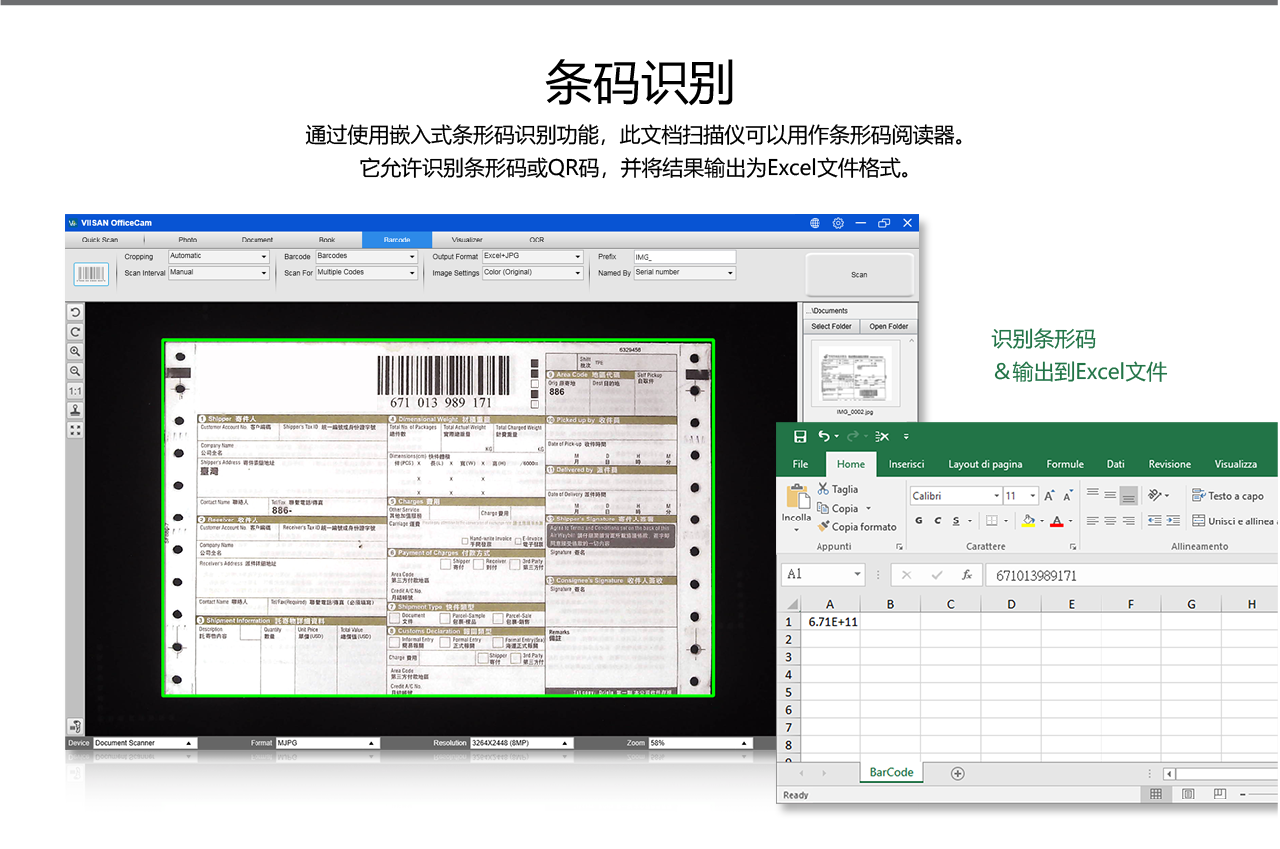Click the Select Folder button
This screenshot has height=849, width=1280.
pos(831,326)
